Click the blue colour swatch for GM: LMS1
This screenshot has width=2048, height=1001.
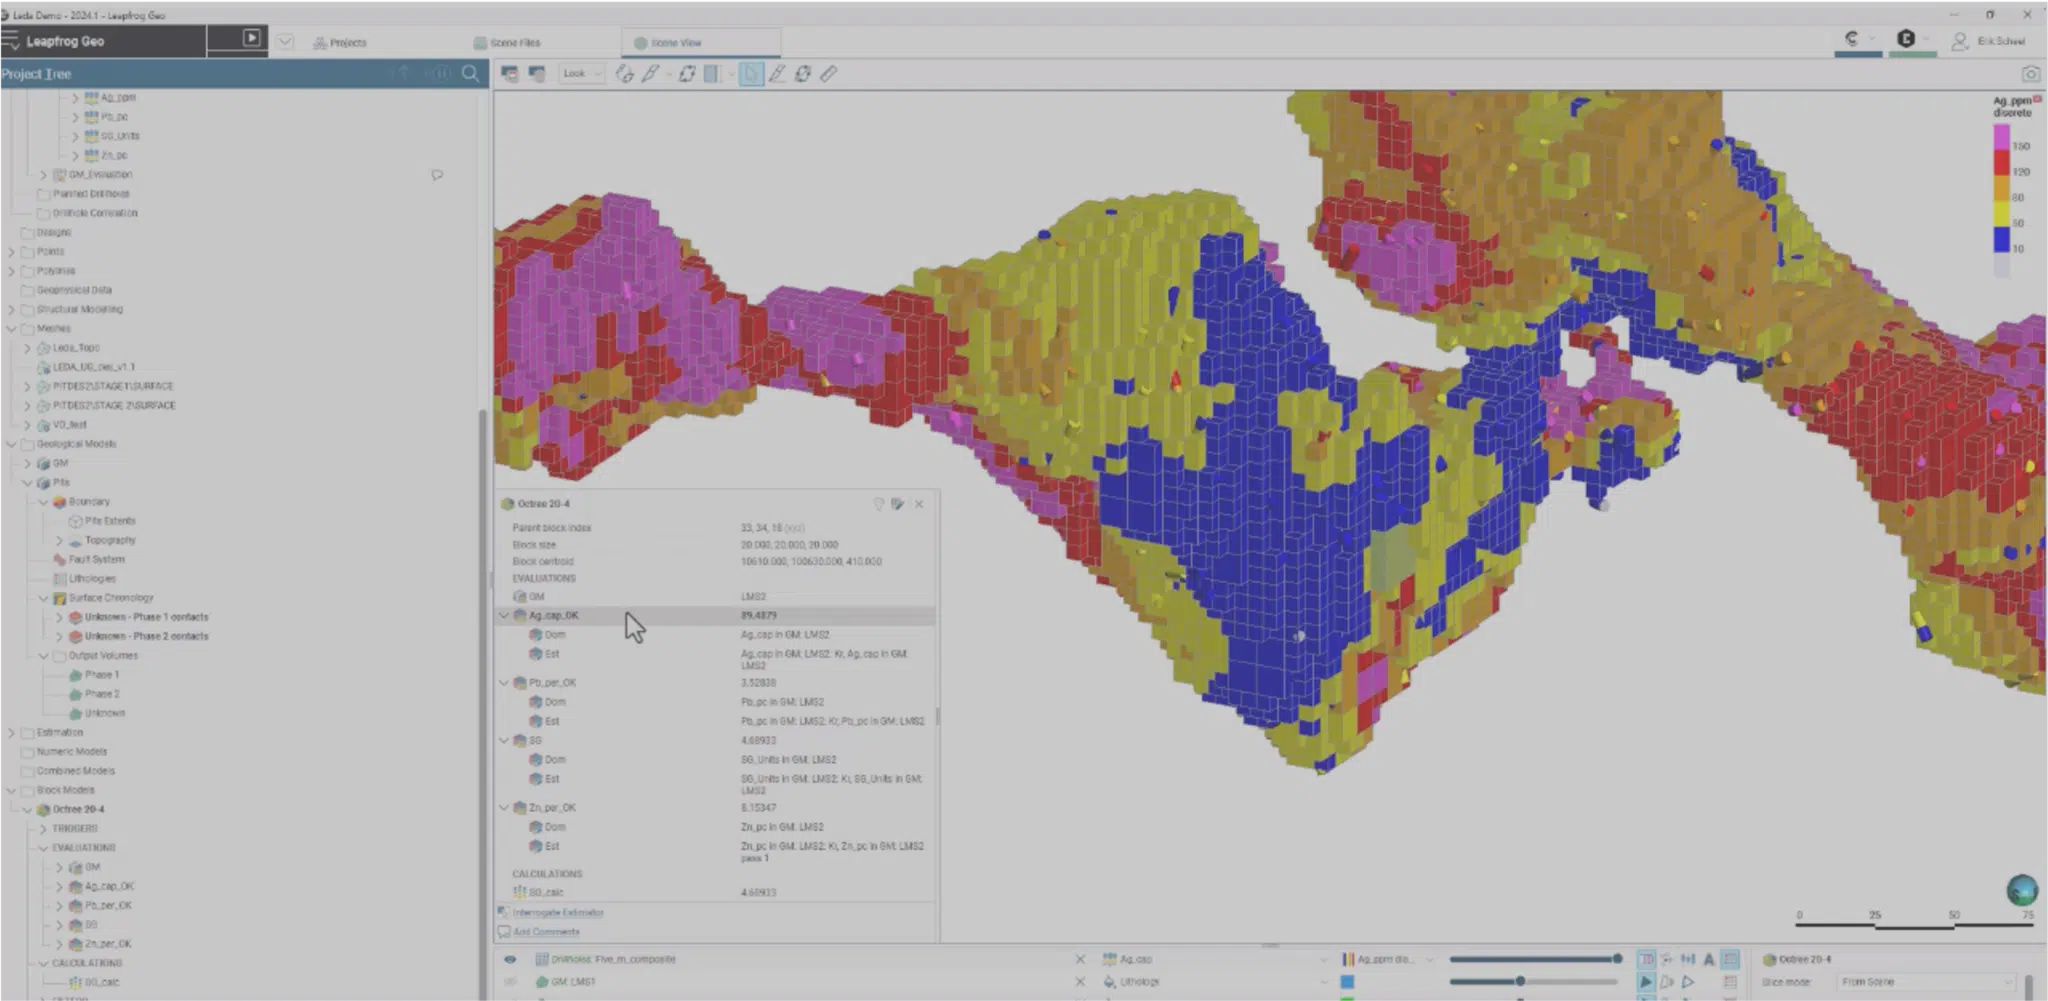coord(1348,982)
